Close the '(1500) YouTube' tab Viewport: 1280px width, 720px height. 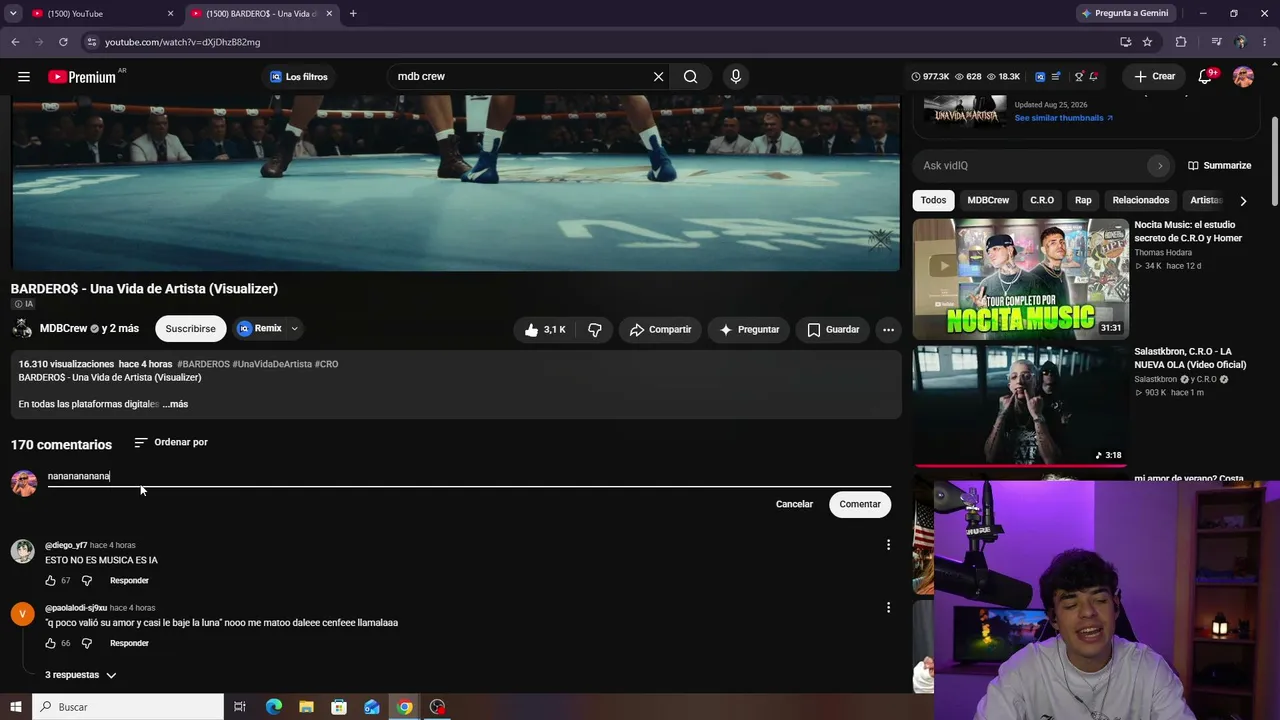tap(170, 14)
